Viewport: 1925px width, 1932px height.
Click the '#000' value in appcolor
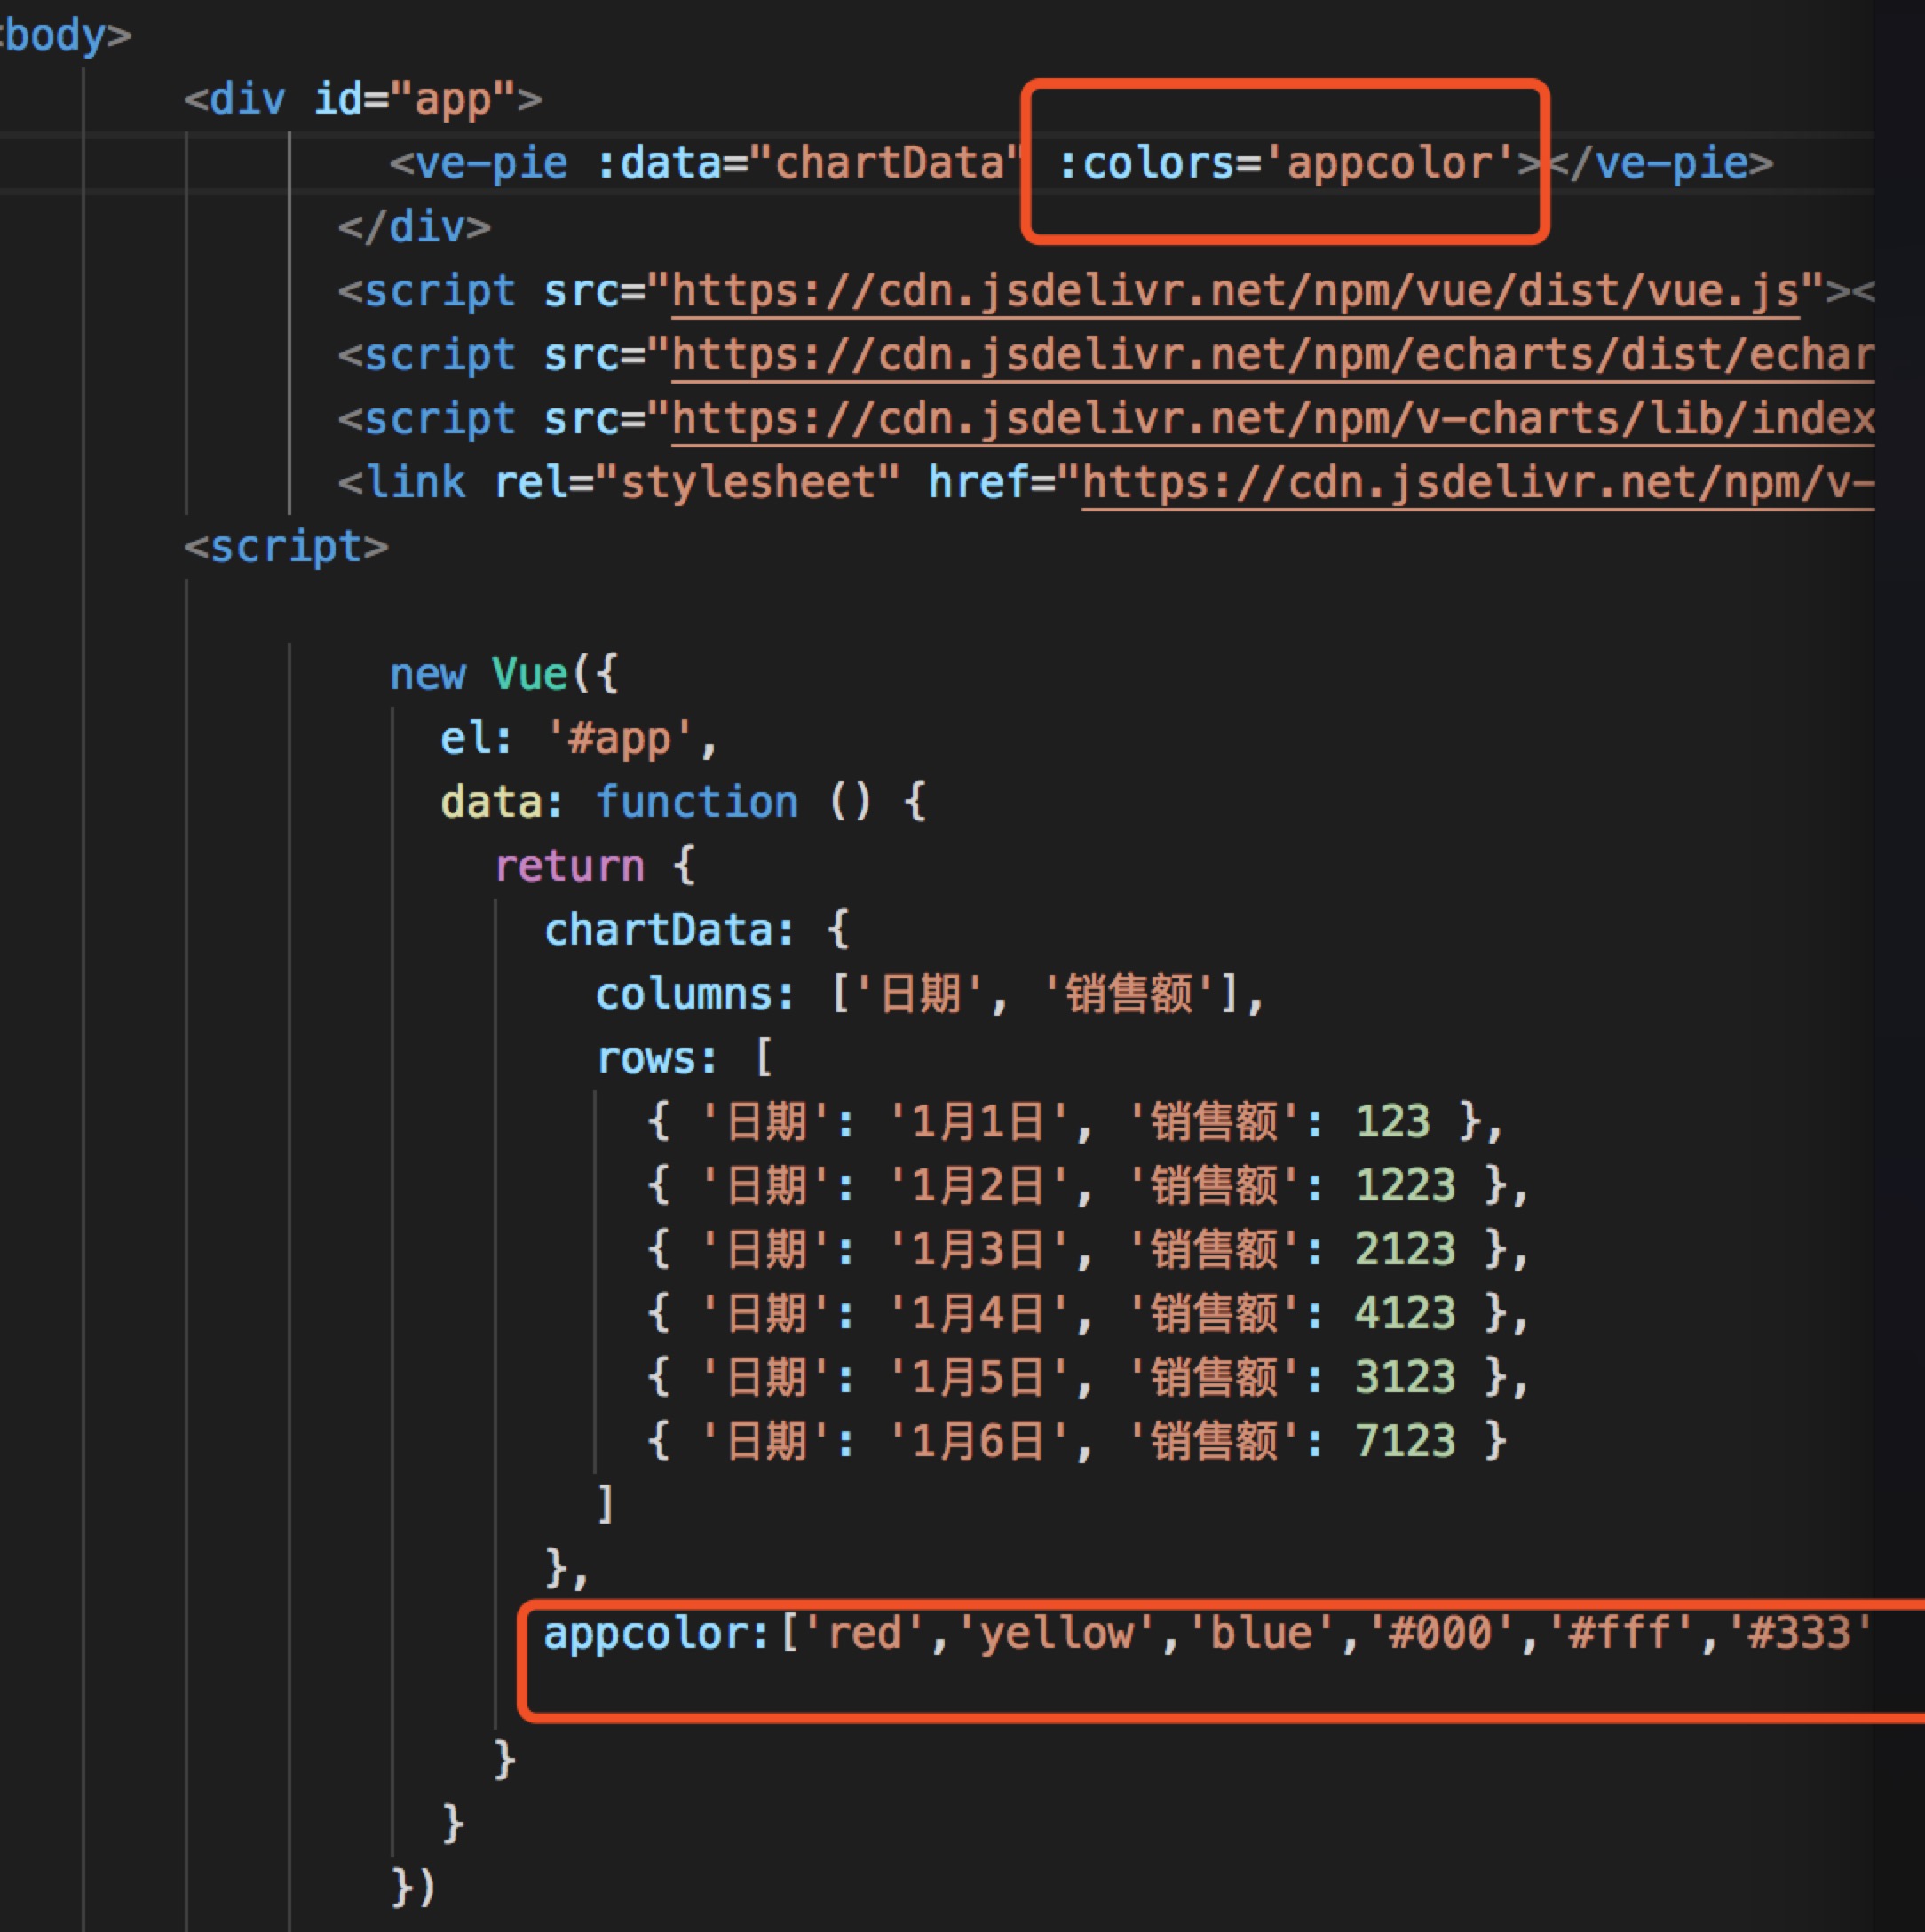pos(1441,1634)
